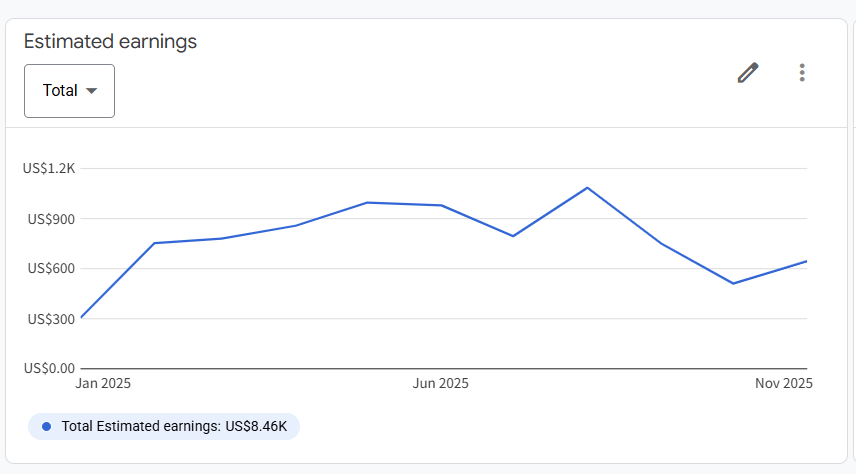The width and height of the screenshot is (856, 474).
Task: Click the line's starting point above Jan 2025
Action: [x=81, y=318]
